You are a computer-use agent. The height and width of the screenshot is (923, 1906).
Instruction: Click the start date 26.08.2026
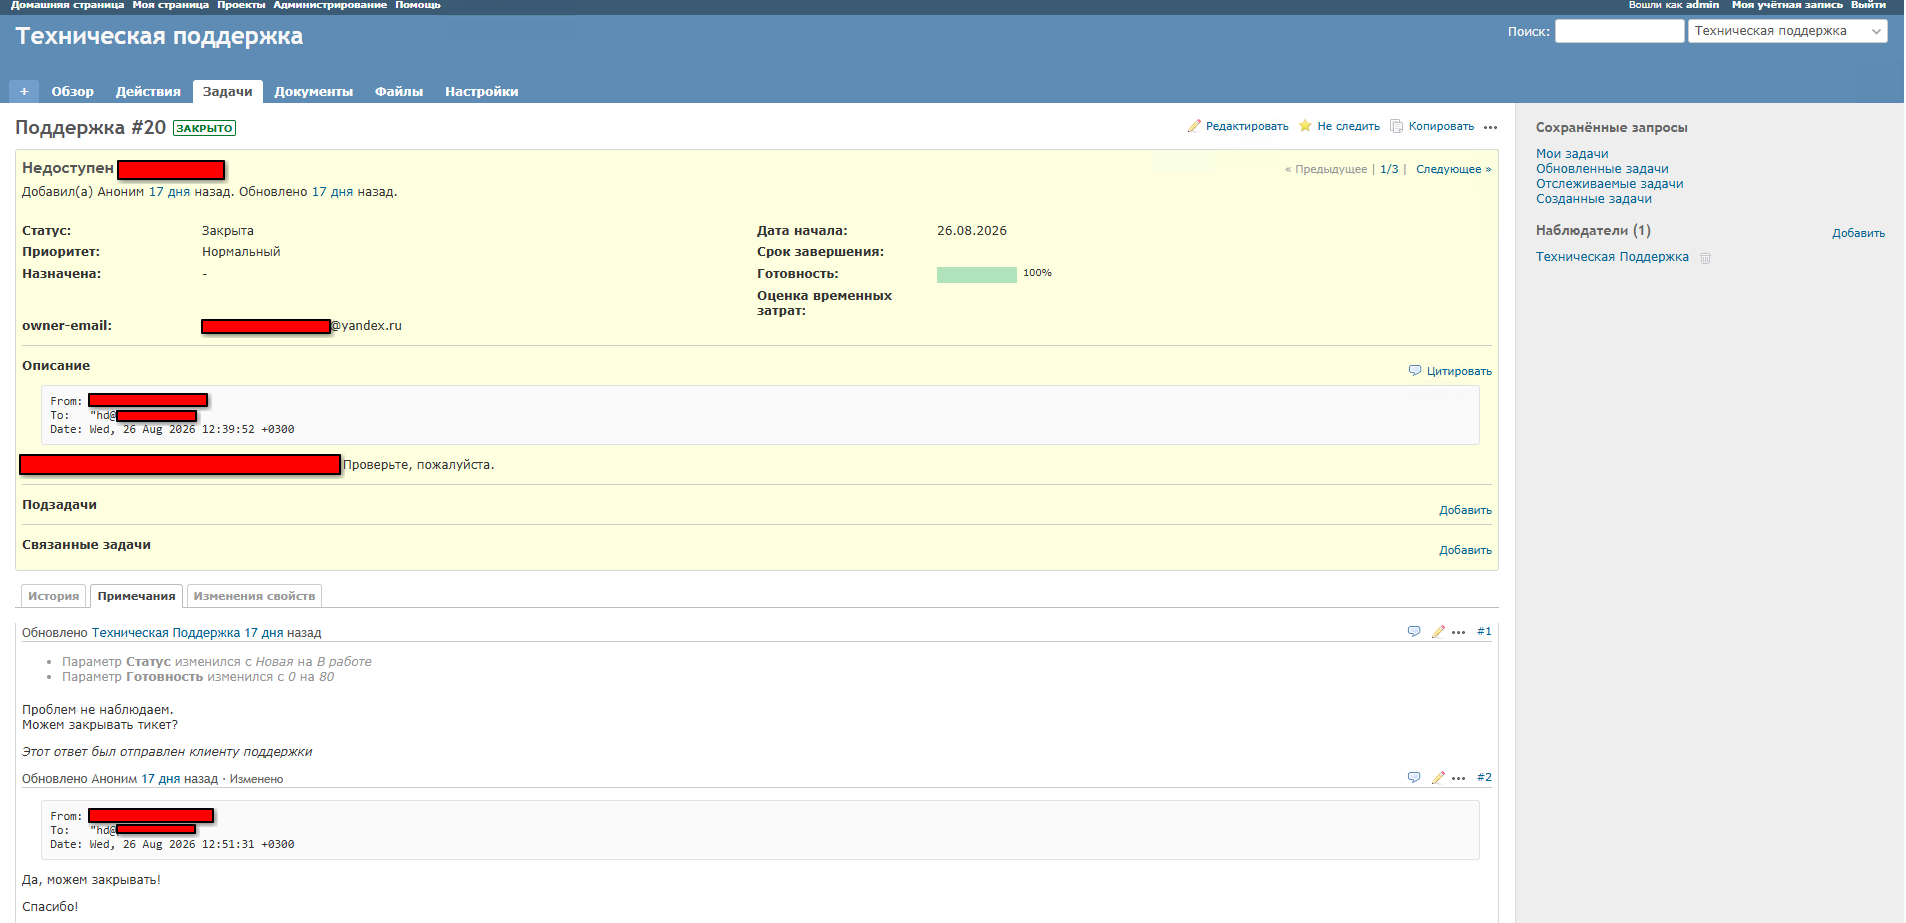972,231
